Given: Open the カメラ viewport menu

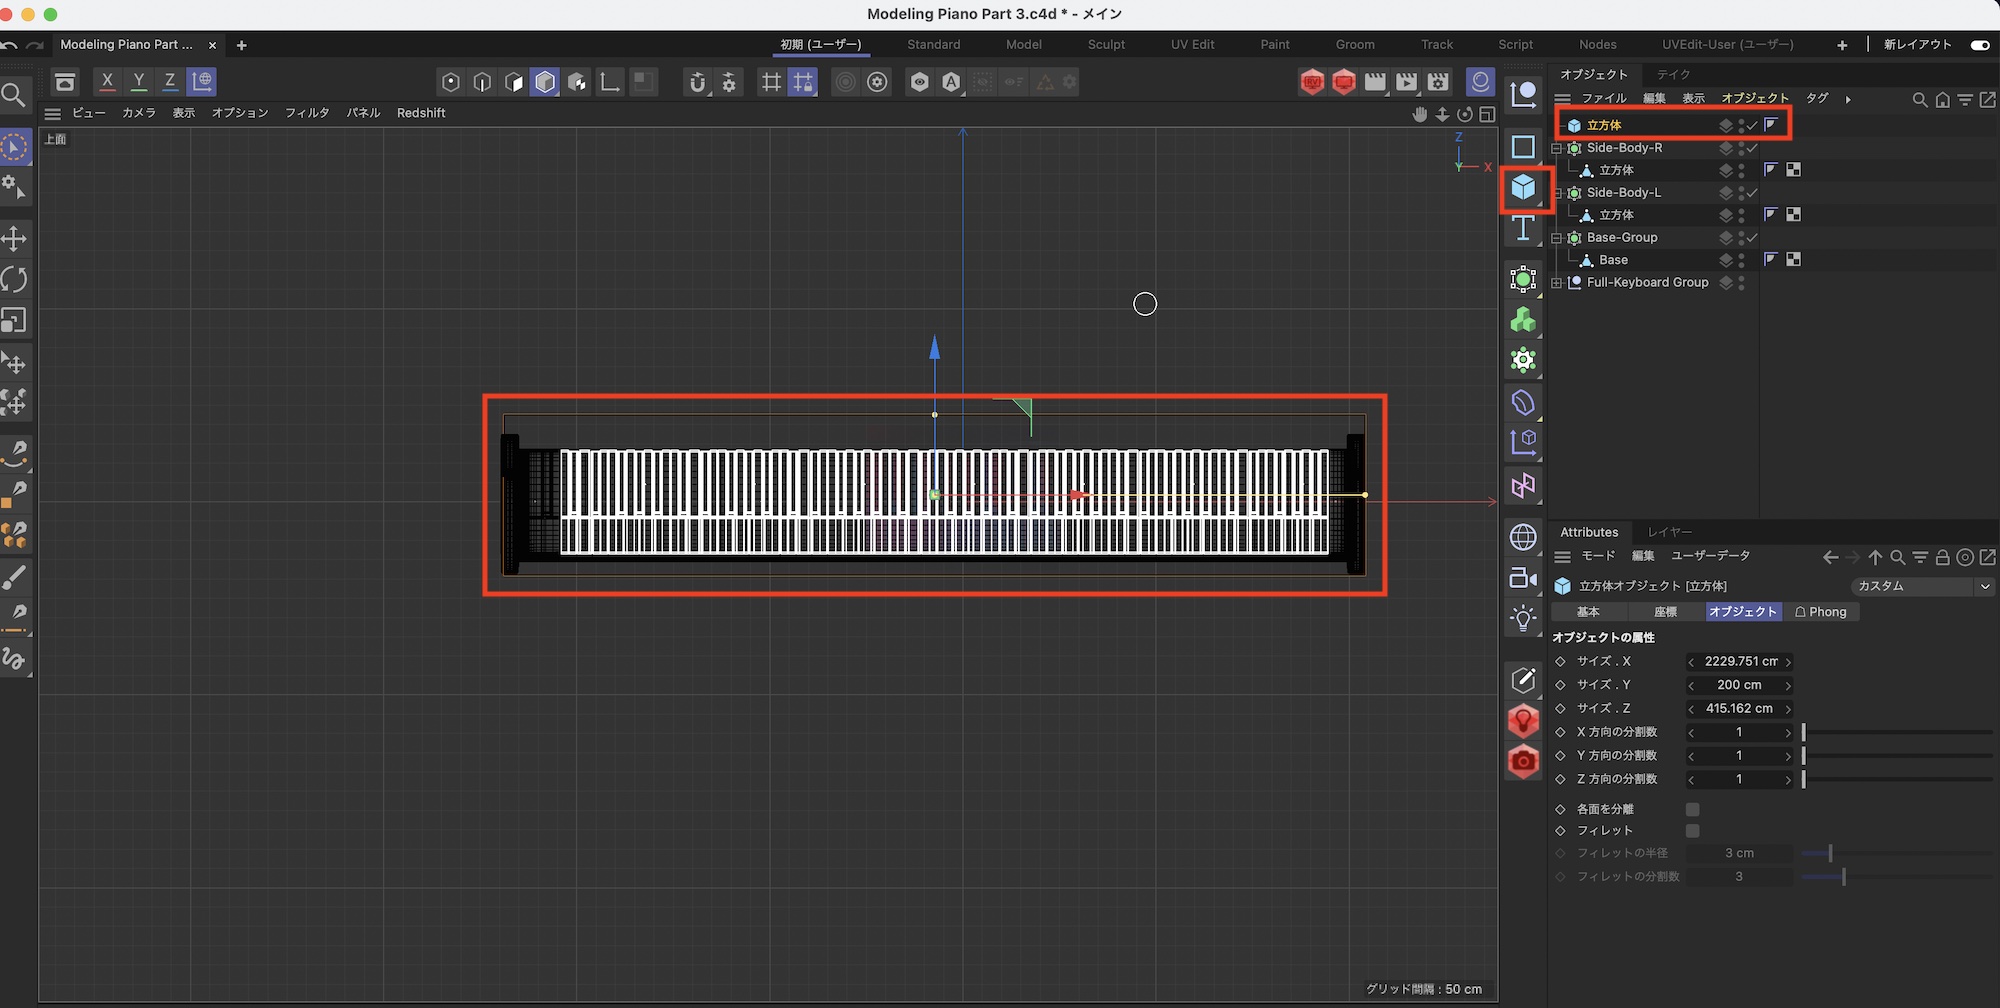Looking at the screenshot, I should 138,113.
